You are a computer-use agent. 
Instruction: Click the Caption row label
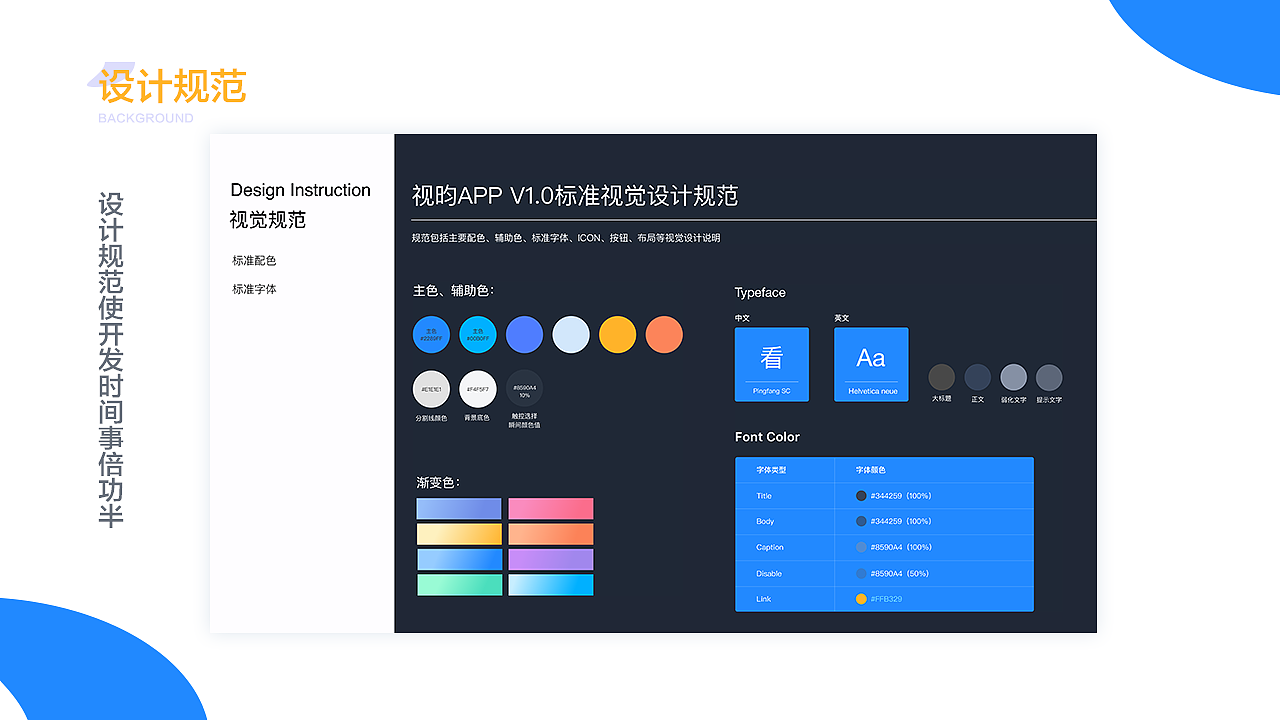770,547
